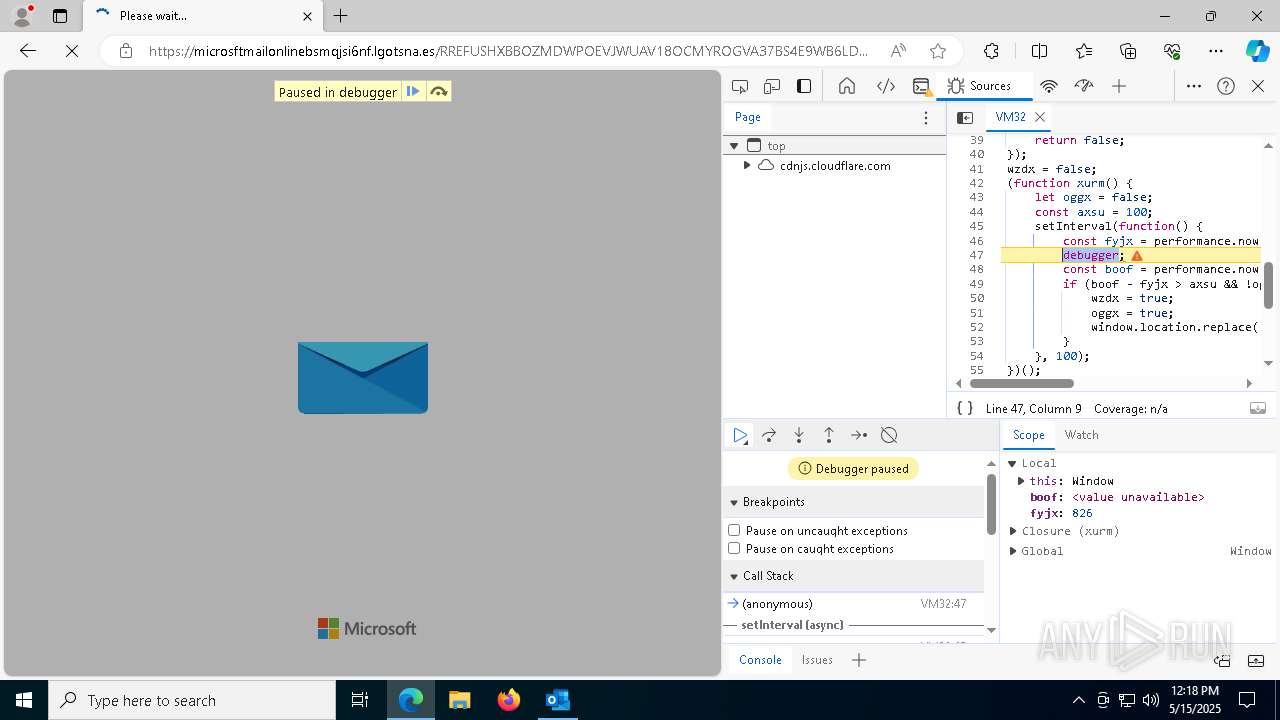Click the source coverage icon in the status bar

coord(1258,408)
